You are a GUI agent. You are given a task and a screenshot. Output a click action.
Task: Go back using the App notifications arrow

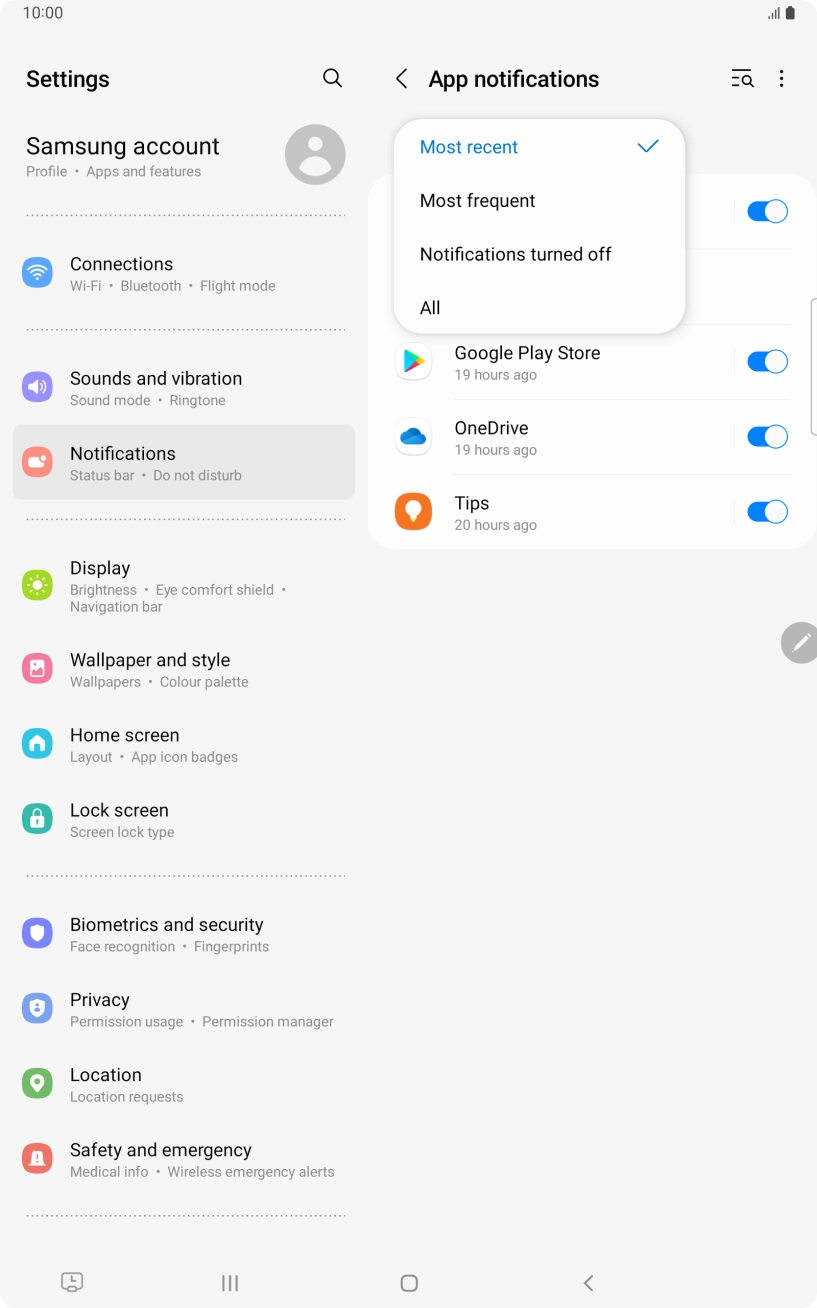point(401,79)
